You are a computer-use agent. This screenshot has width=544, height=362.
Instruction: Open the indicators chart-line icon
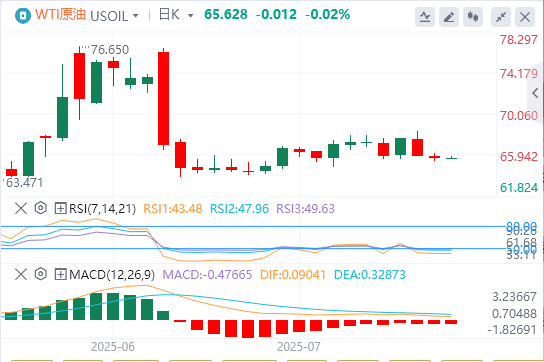pyautogui.click(x=425, y=17)
